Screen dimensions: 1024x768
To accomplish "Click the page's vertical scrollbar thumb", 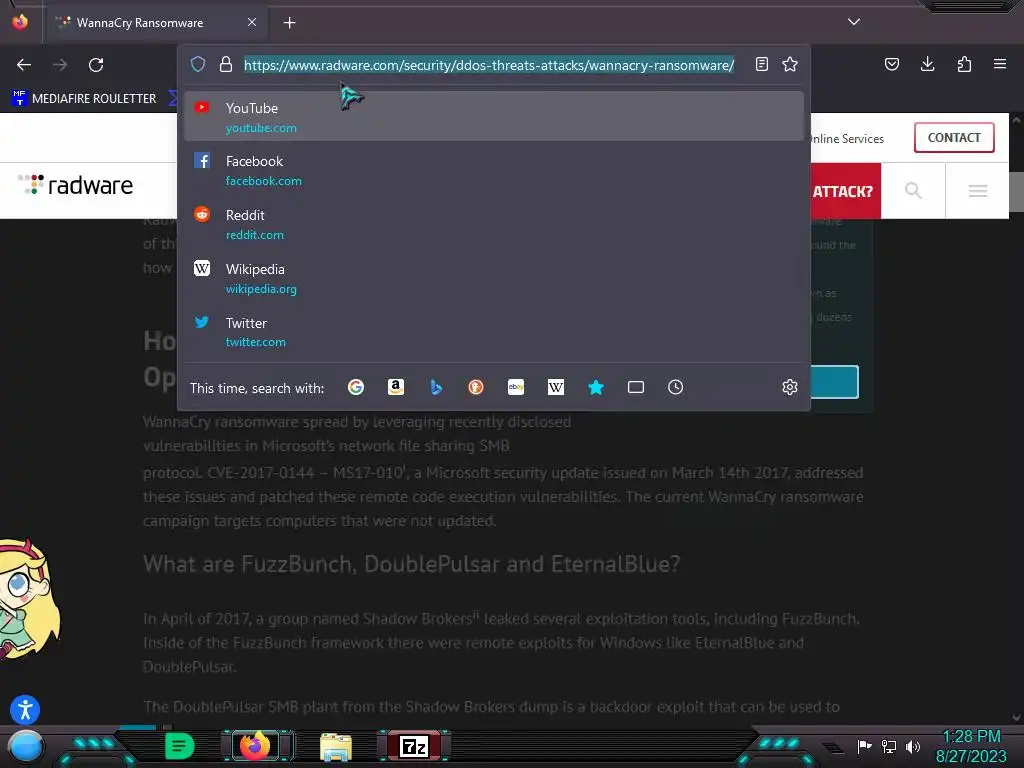I will coord(1016,192).
